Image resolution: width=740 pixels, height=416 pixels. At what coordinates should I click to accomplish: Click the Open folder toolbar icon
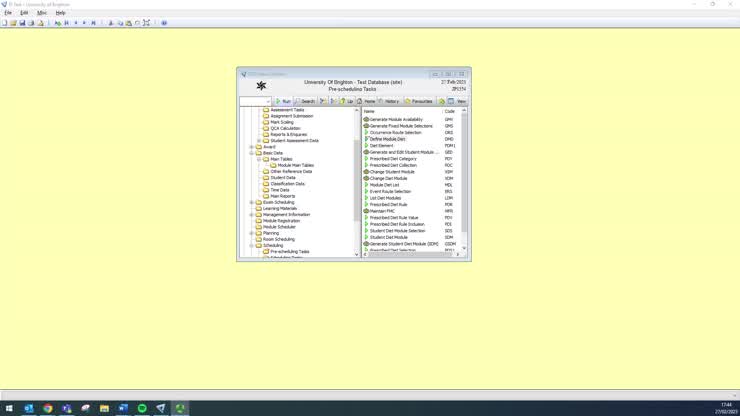[x=13, y=23]
